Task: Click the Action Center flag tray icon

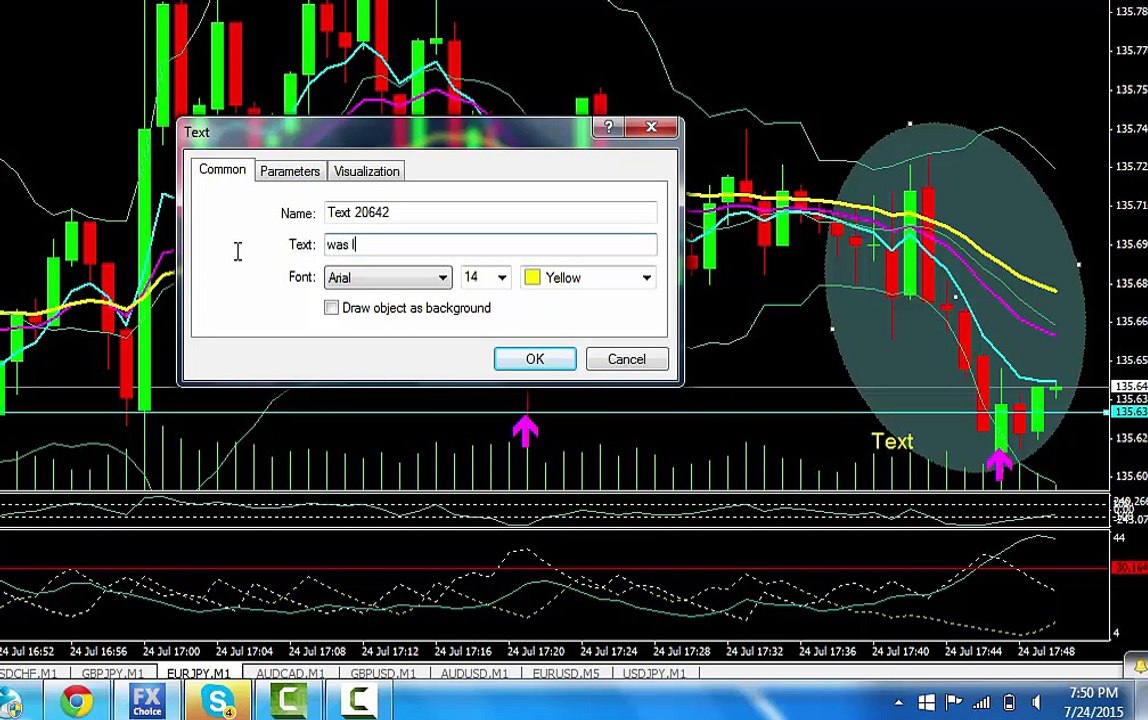Action: pos(953,702)
